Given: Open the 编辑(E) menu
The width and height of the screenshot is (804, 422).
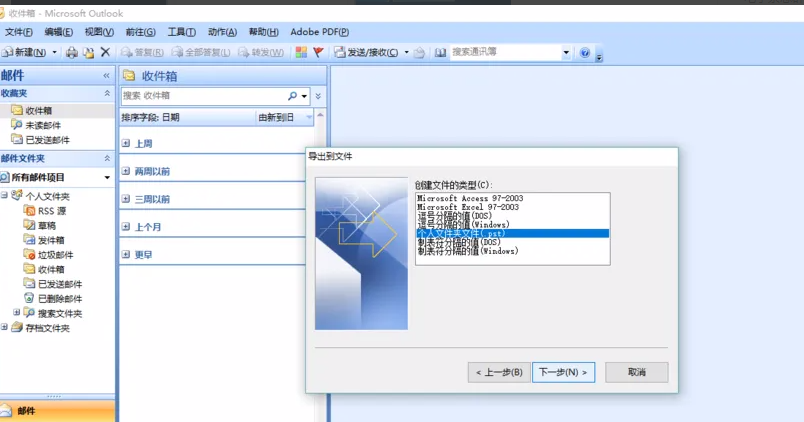Looking at the screenshot, I should (x=58, y=32).
